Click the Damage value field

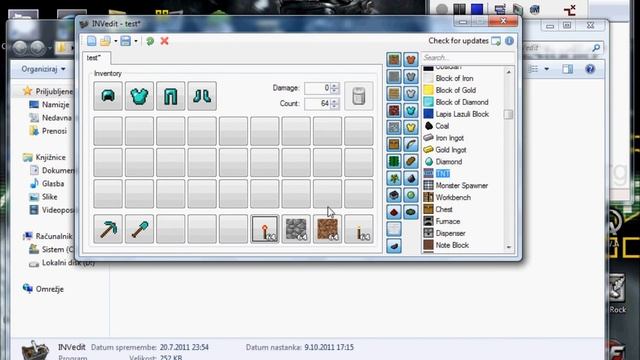(317, 88)
